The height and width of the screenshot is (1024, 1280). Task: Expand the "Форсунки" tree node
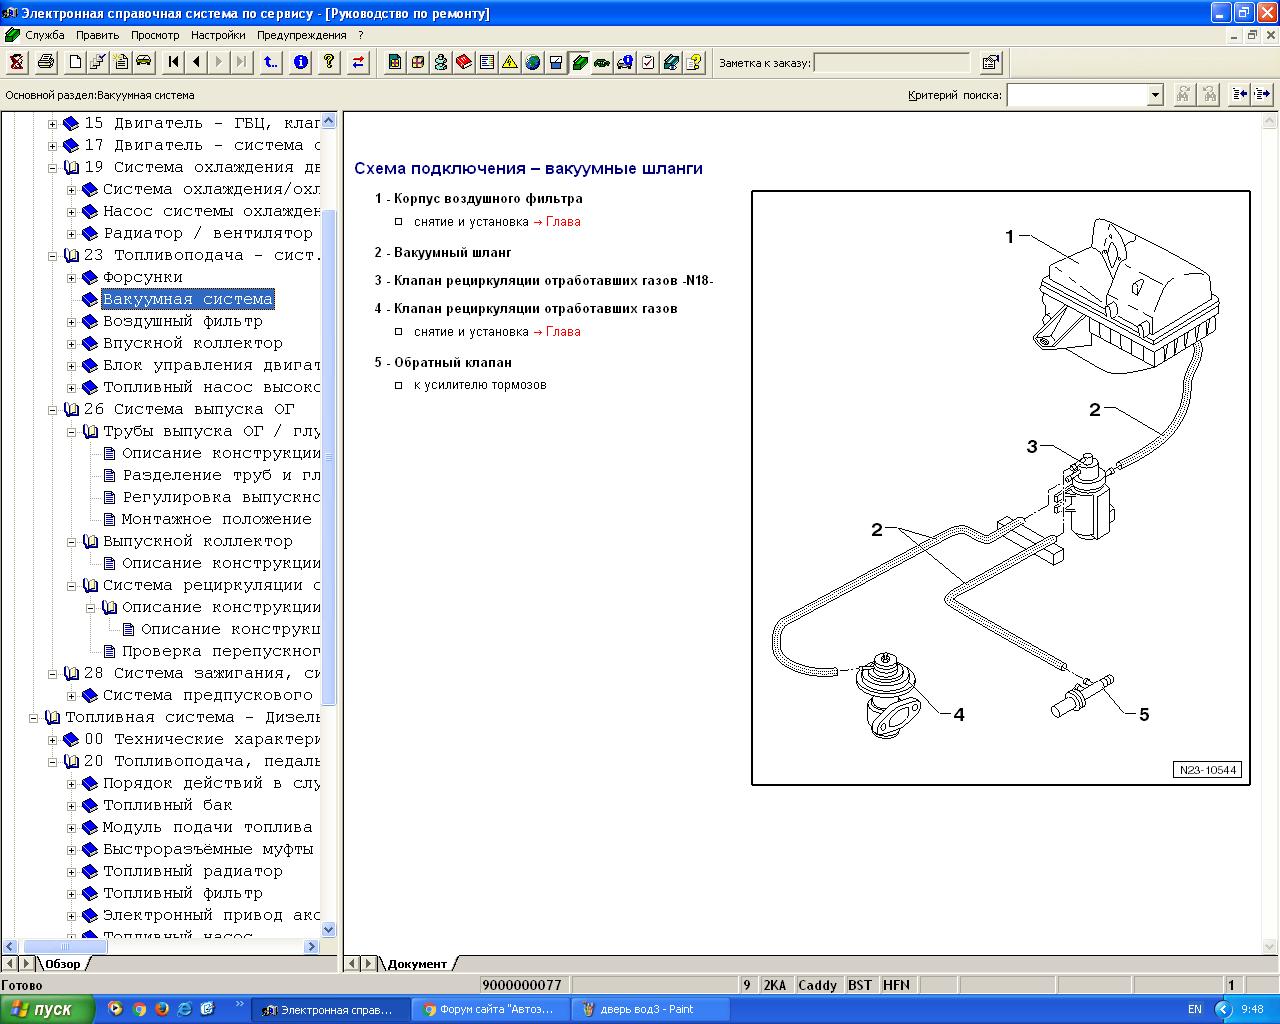coord(71,278)
